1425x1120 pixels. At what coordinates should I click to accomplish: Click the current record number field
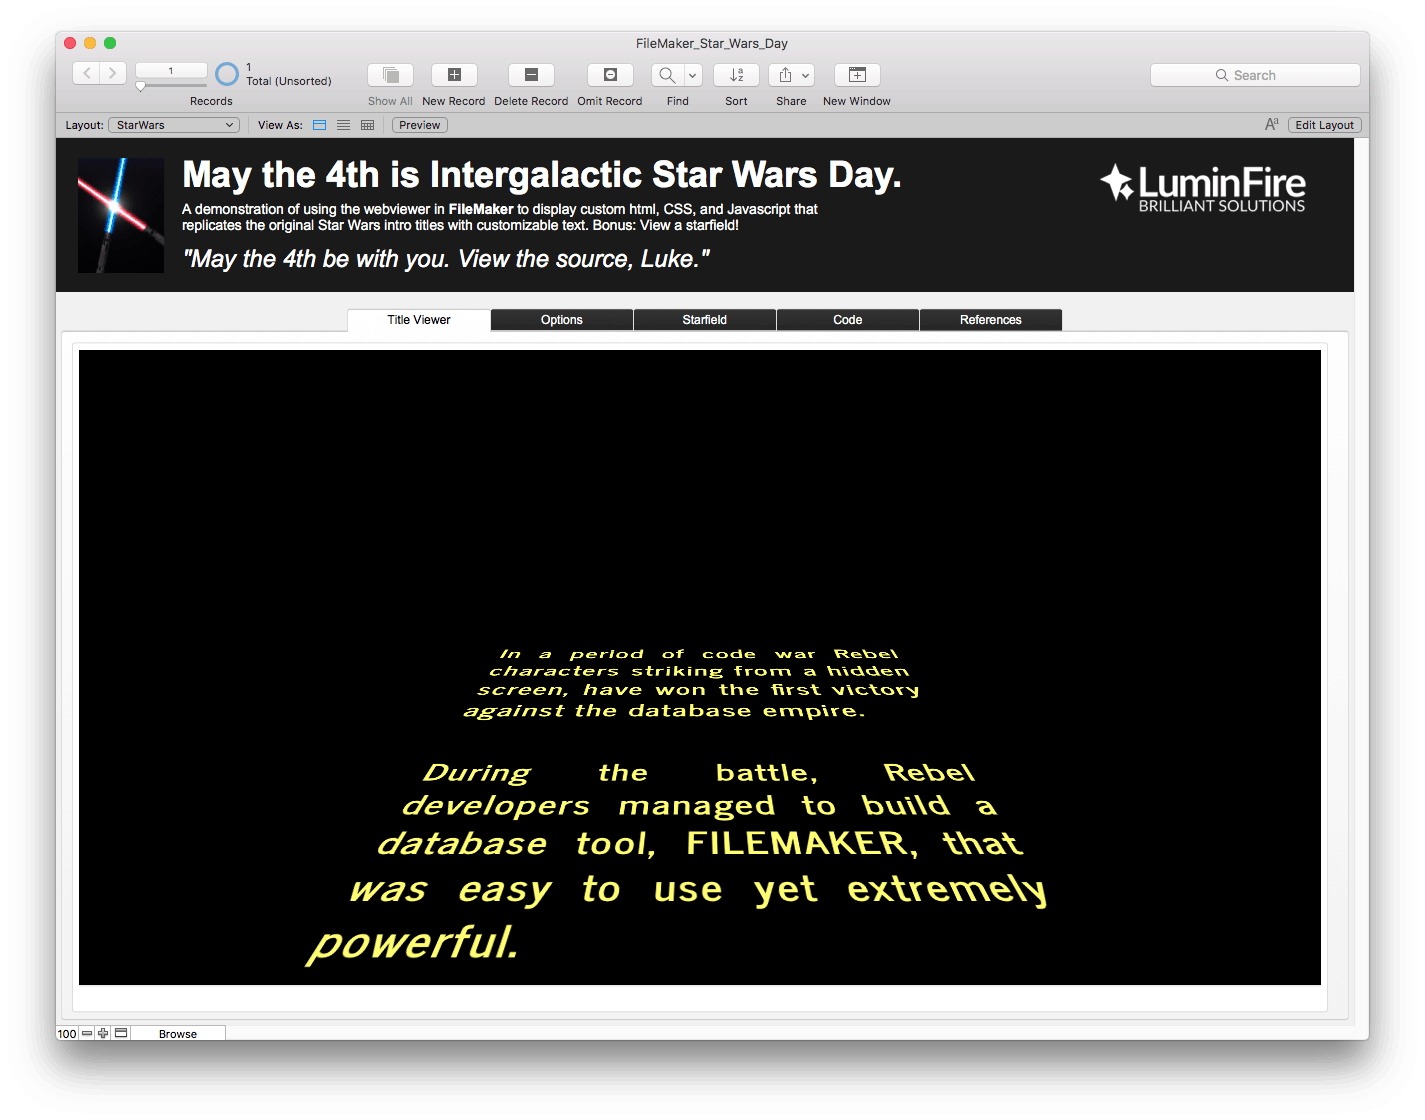click(x=171, y=71)
